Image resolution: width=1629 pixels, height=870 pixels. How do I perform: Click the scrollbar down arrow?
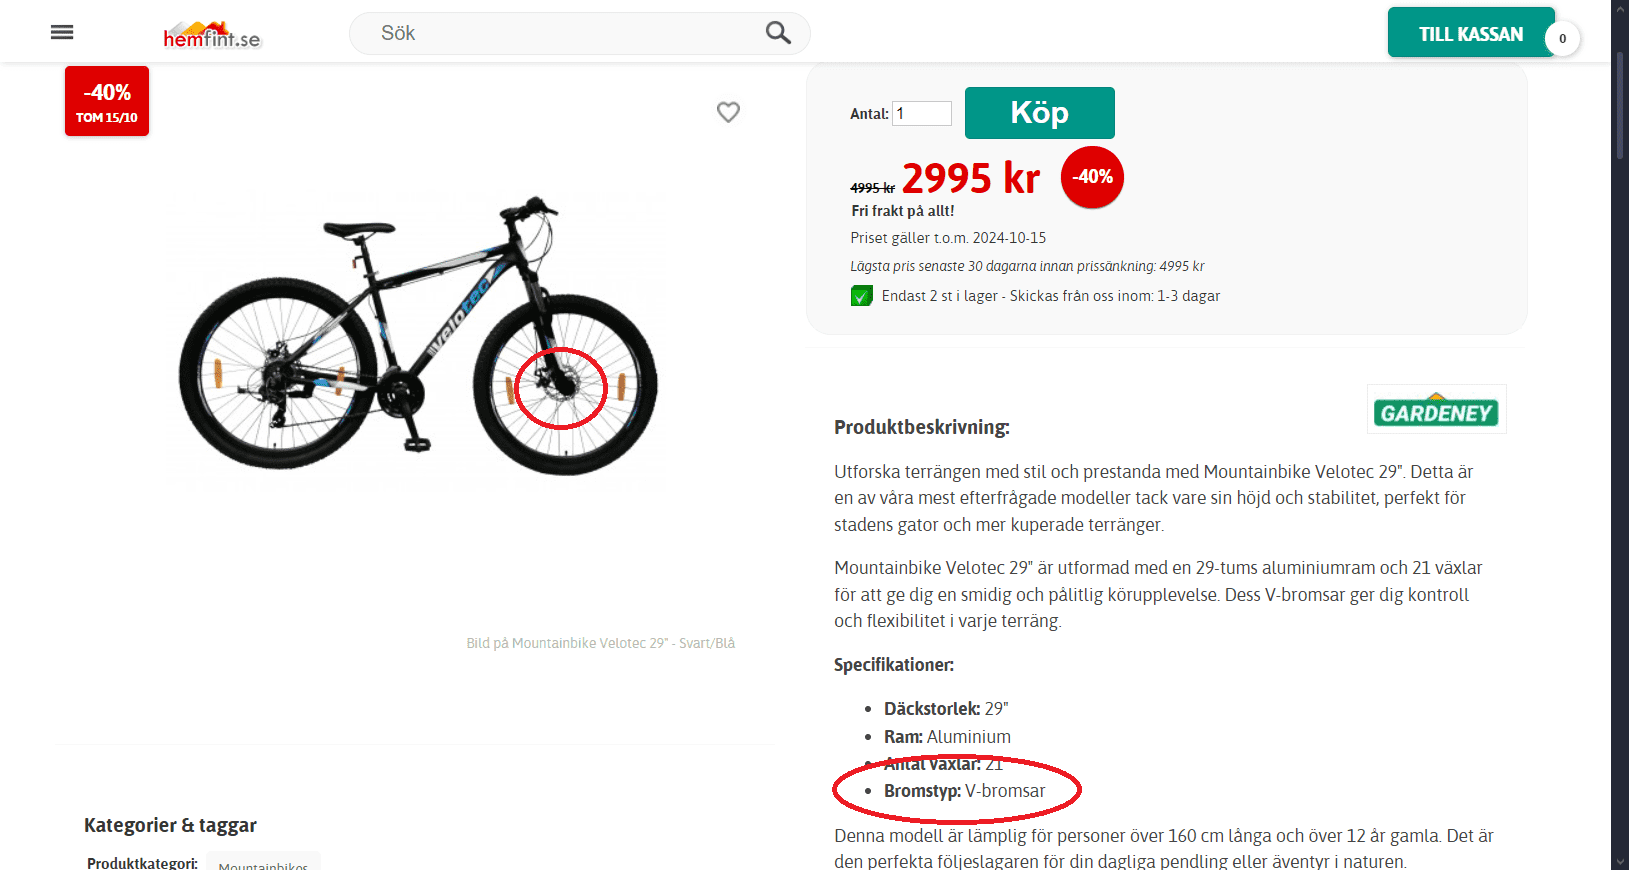click(x=1620, y=861)
